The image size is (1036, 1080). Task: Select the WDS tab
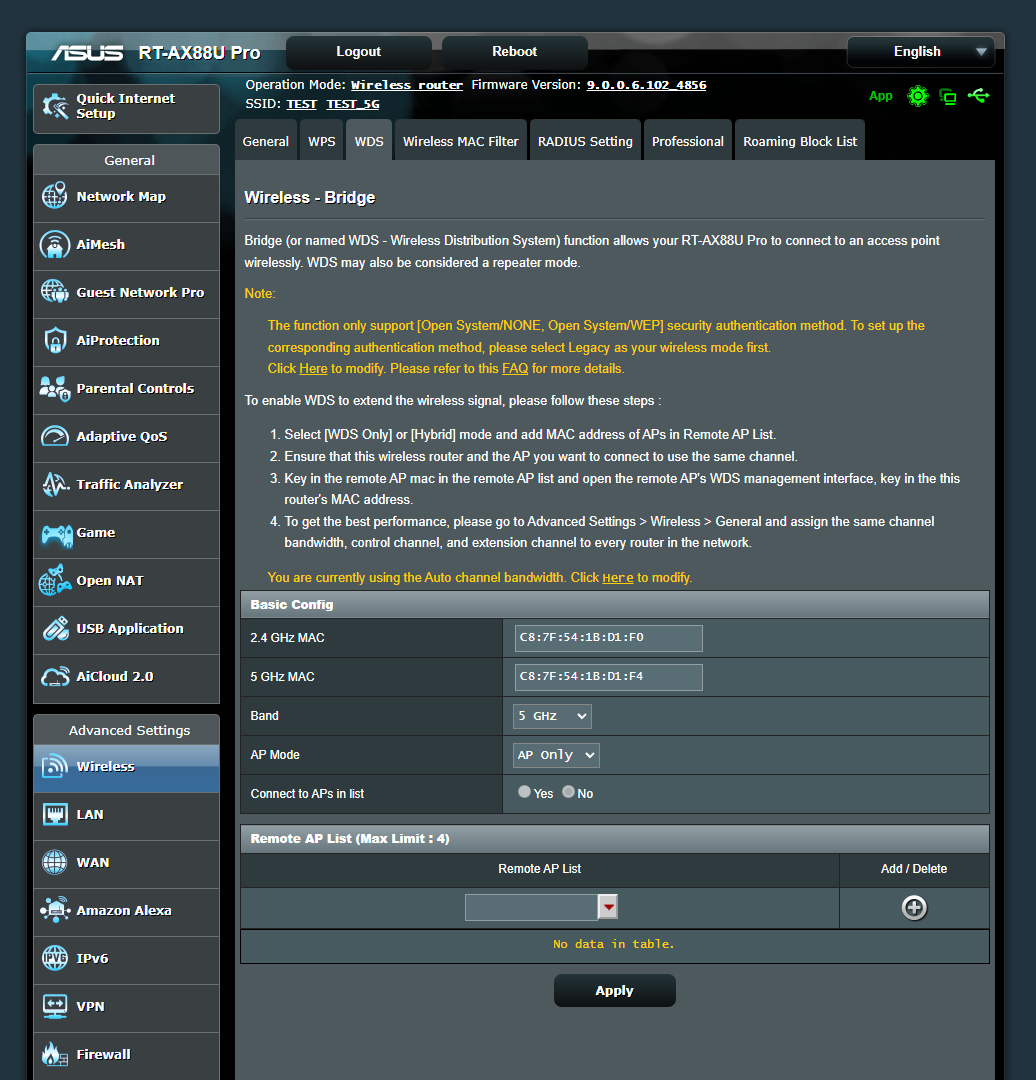[369, 141]
